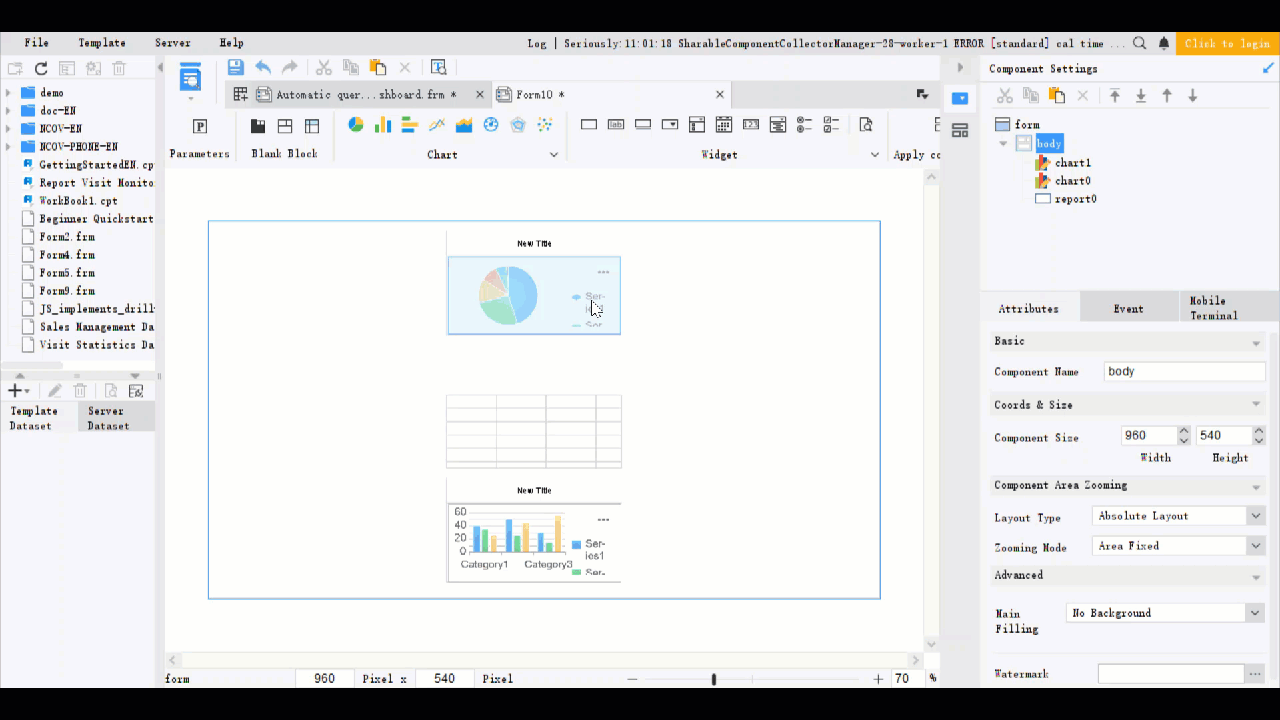Click the Component Name input field
The image size is (1280, 720).
point(1185,372)
